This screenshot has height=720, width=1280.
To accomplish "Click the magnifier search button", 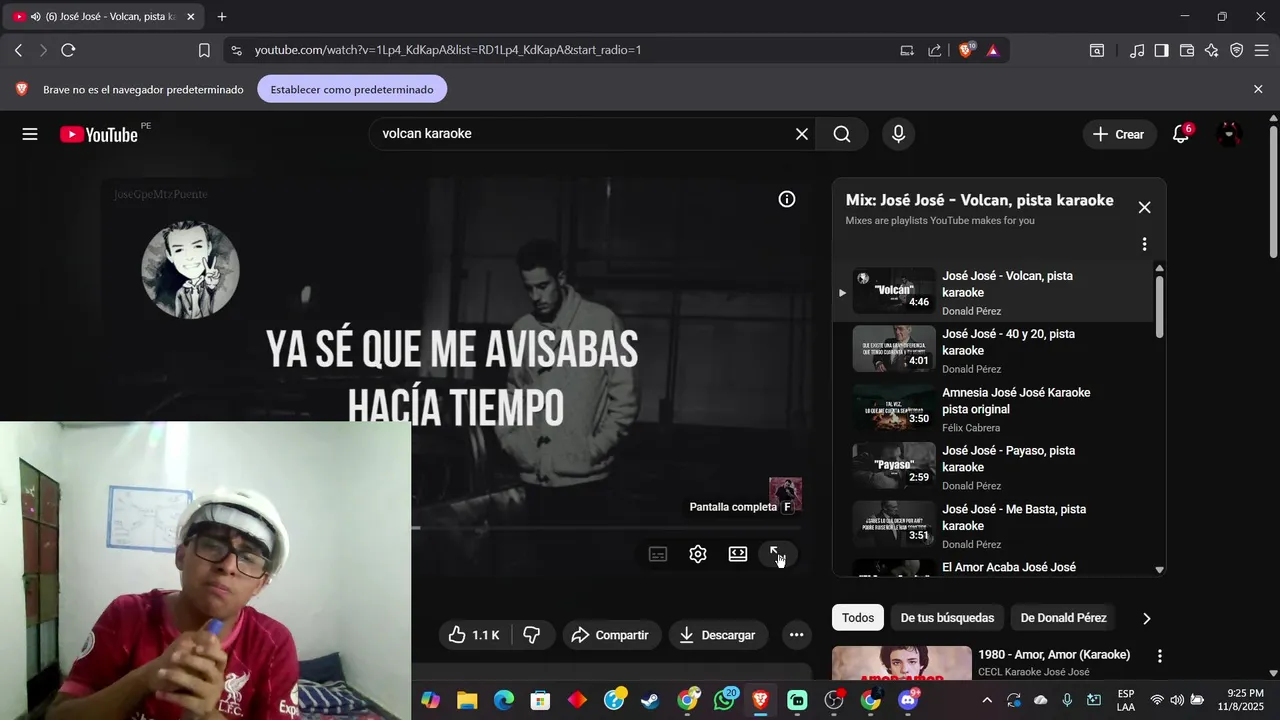I will [x=842, y=134].
